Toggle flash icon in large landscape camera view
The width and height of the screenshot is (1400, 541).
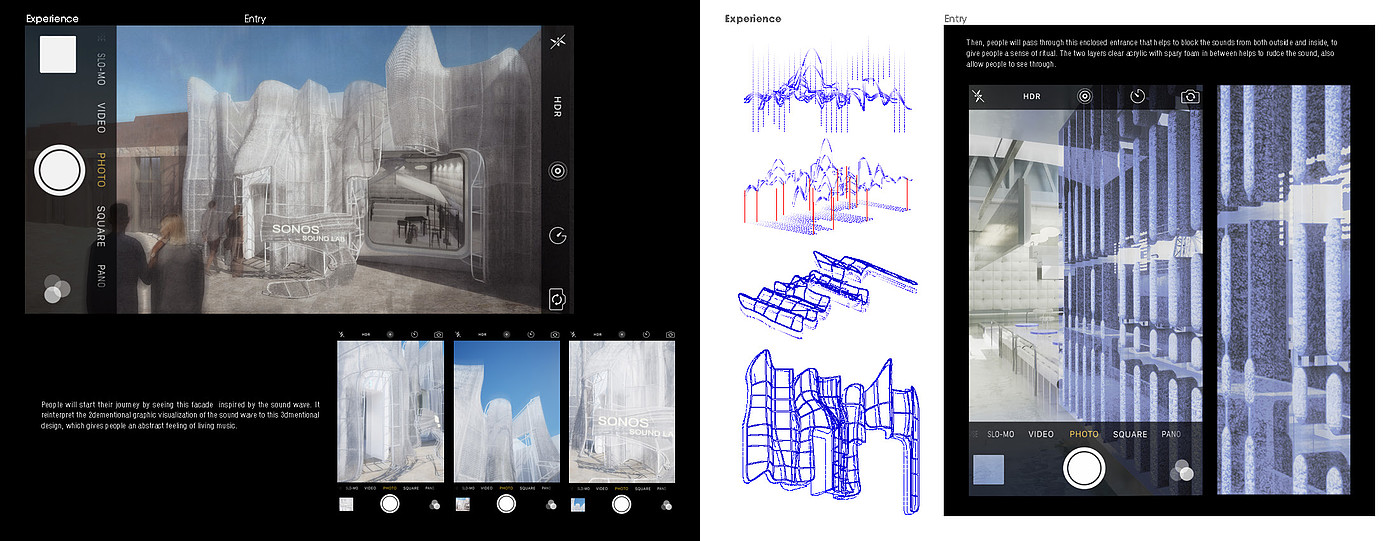558,42
